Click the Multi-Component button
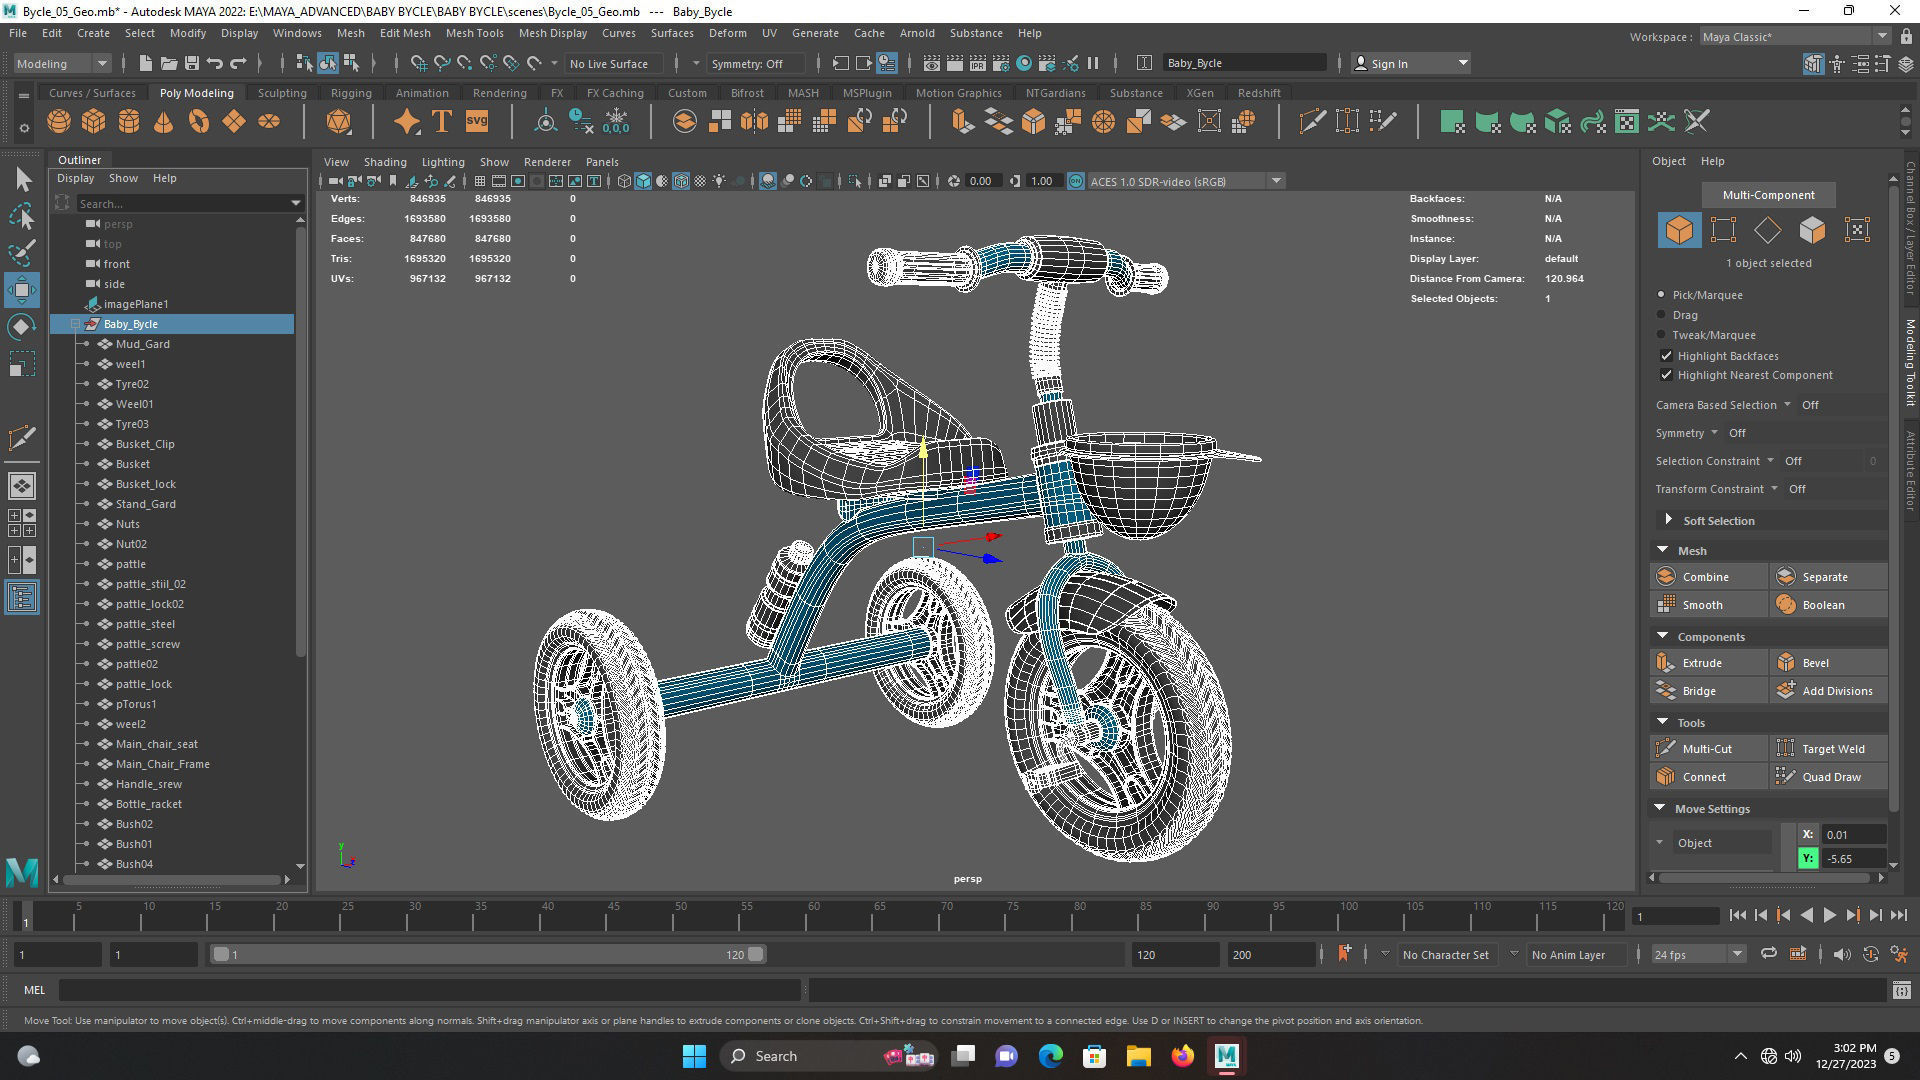The height and width of the screenshot is (1080, 1920). (1768, 195)
